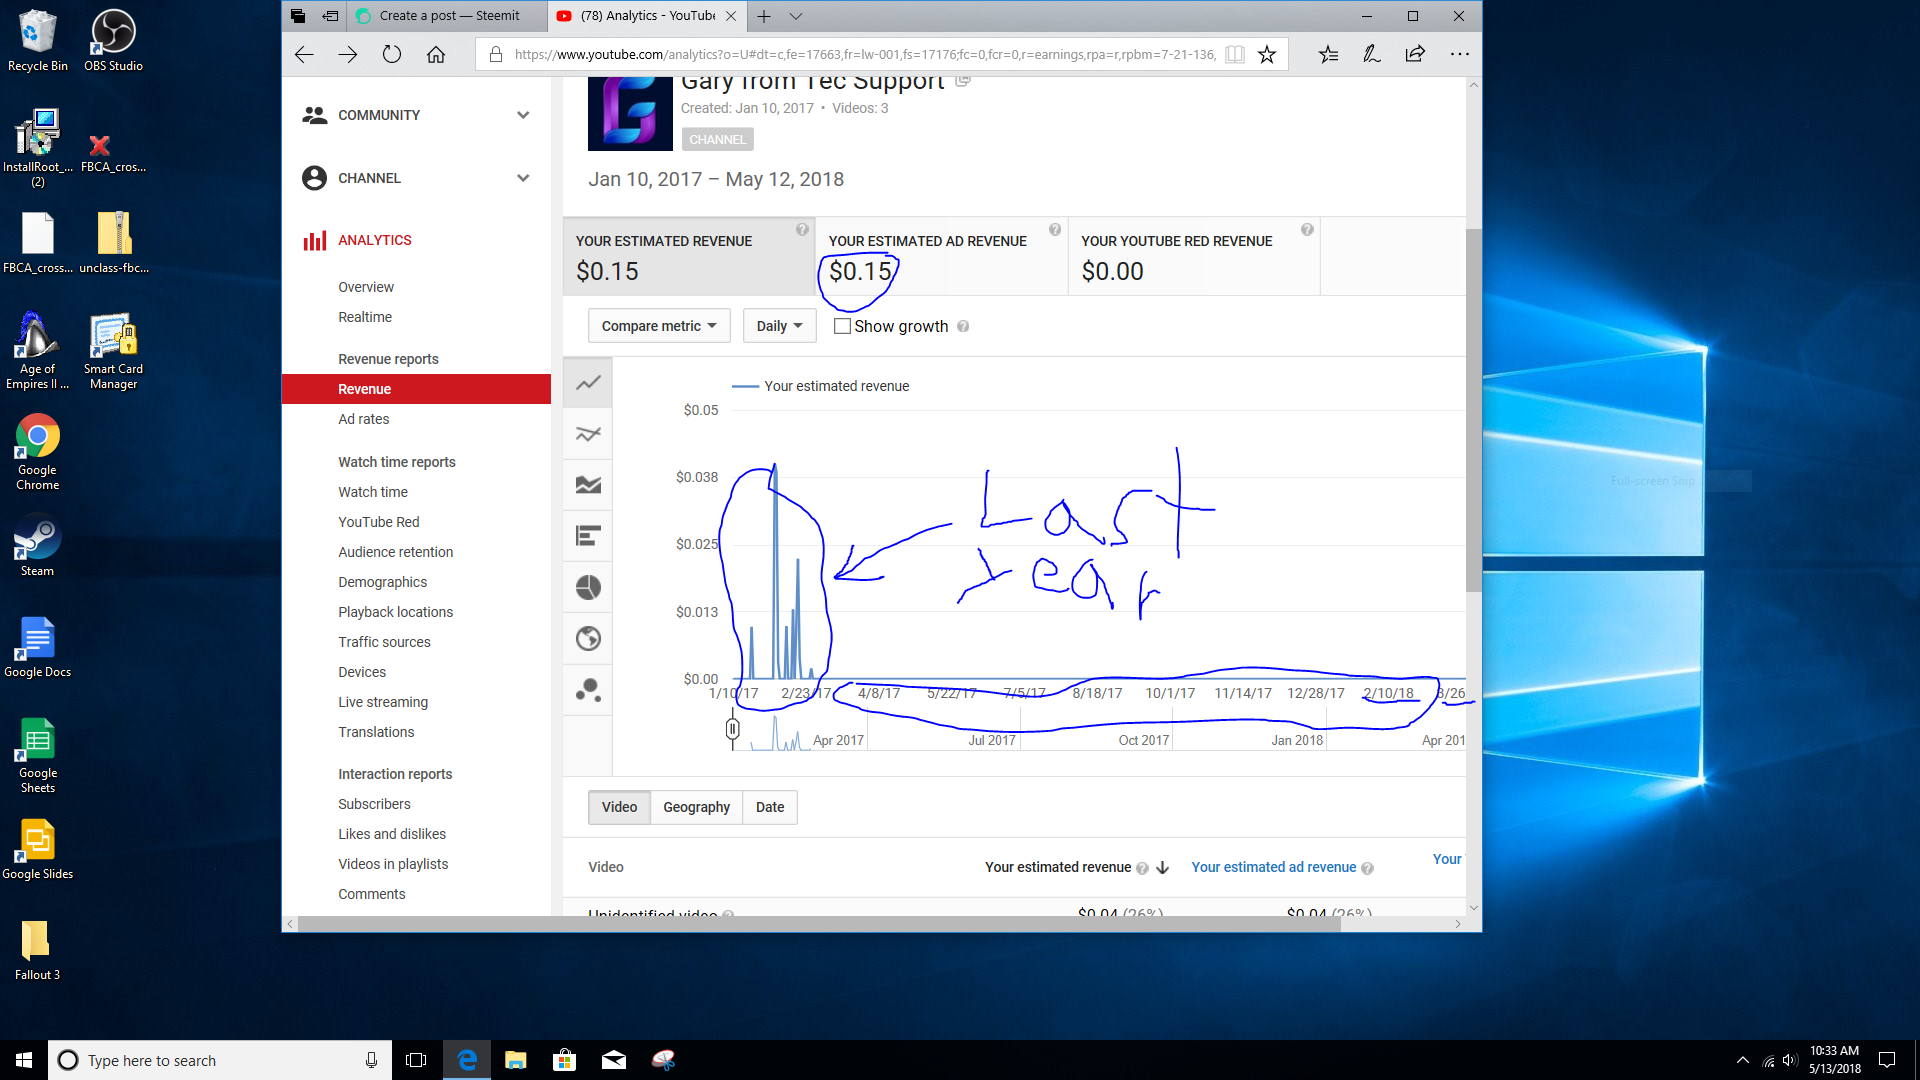Image resolution: width=1920 pixels, height=1080 pixels.
Task: Open reading view book icon
Action: tap(1235, 54)
